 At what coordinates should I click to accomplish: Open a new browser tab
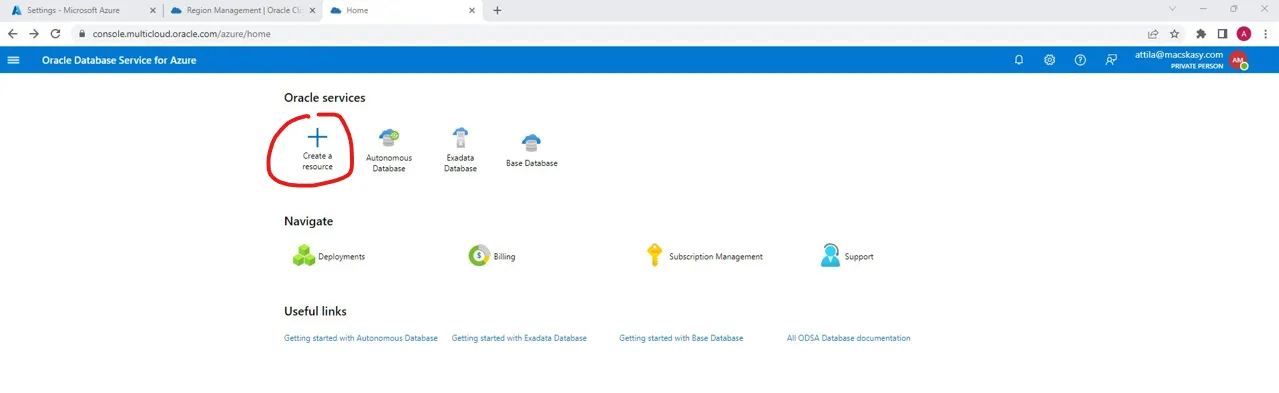pos(498,10)
